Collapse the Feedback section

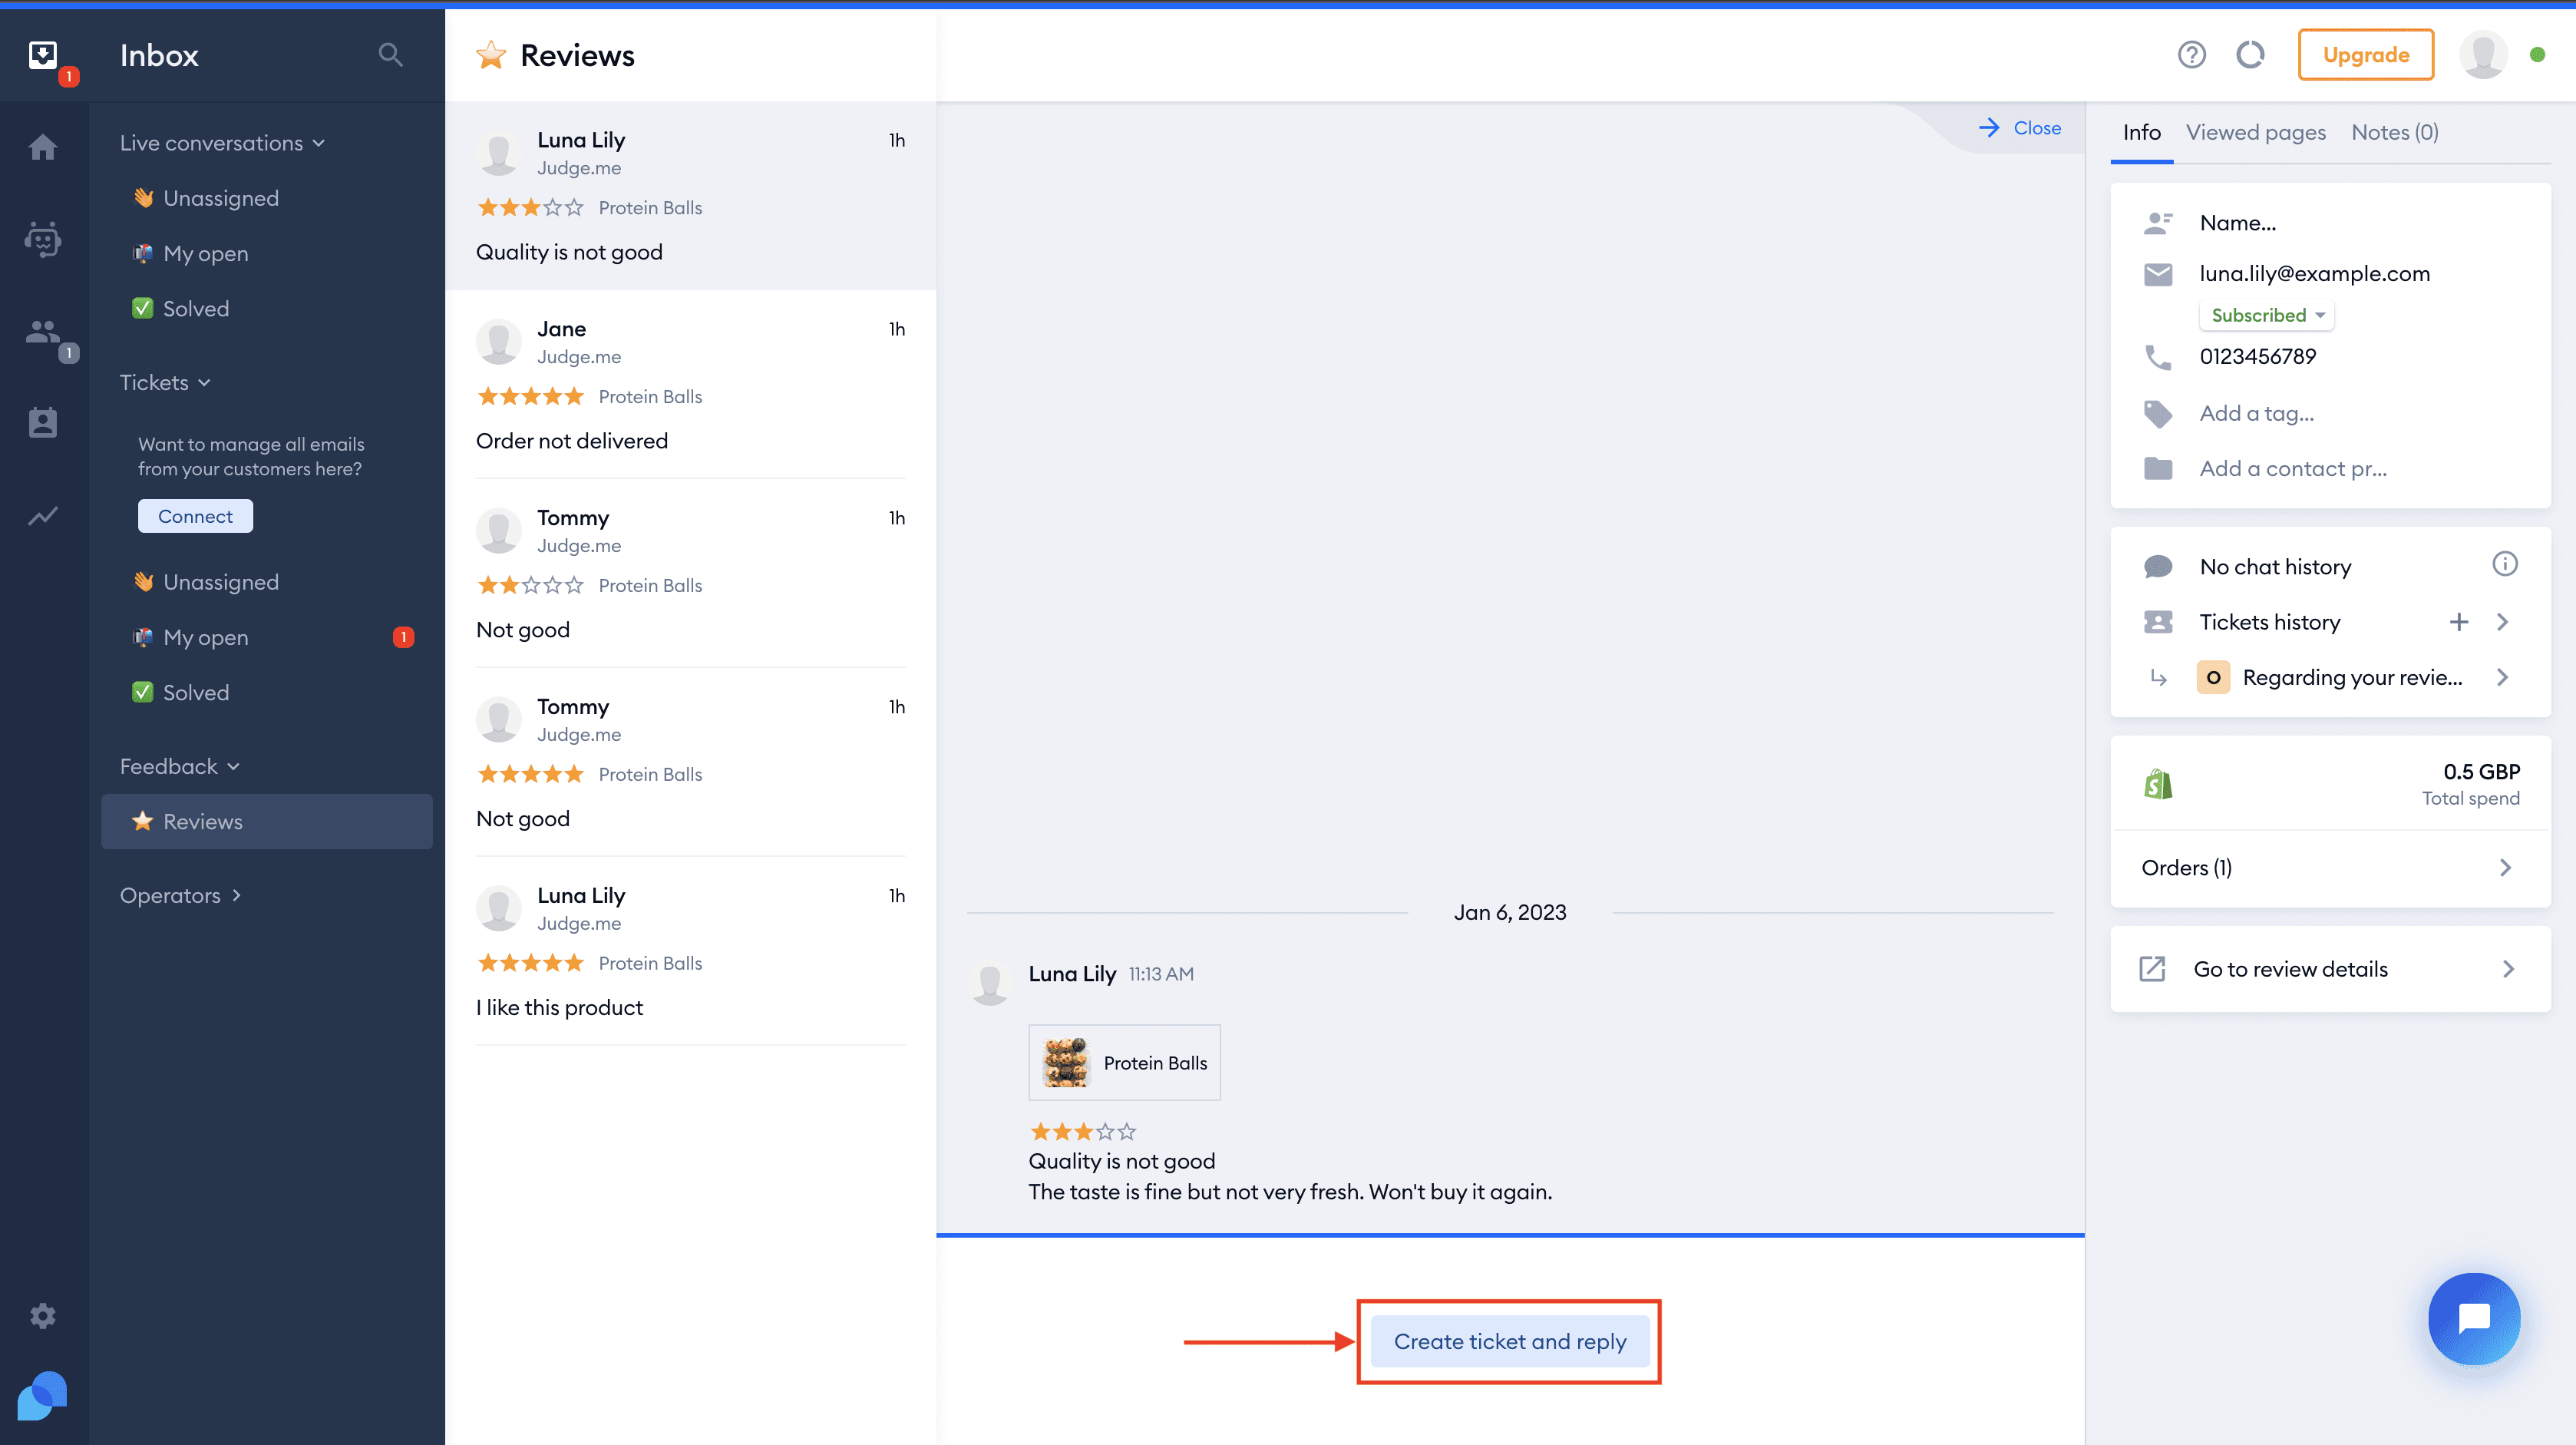(179, 766)
